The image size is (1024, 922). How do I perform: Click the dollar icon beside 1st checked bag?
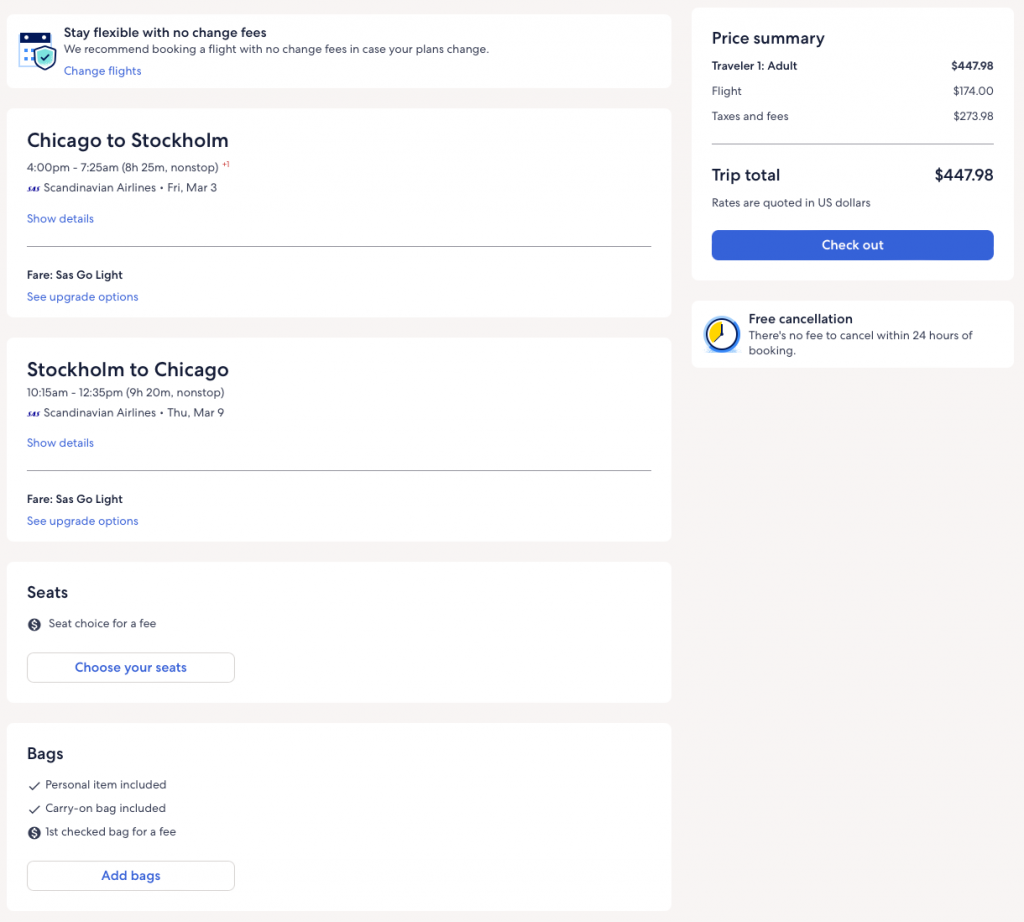click(35, 832)
